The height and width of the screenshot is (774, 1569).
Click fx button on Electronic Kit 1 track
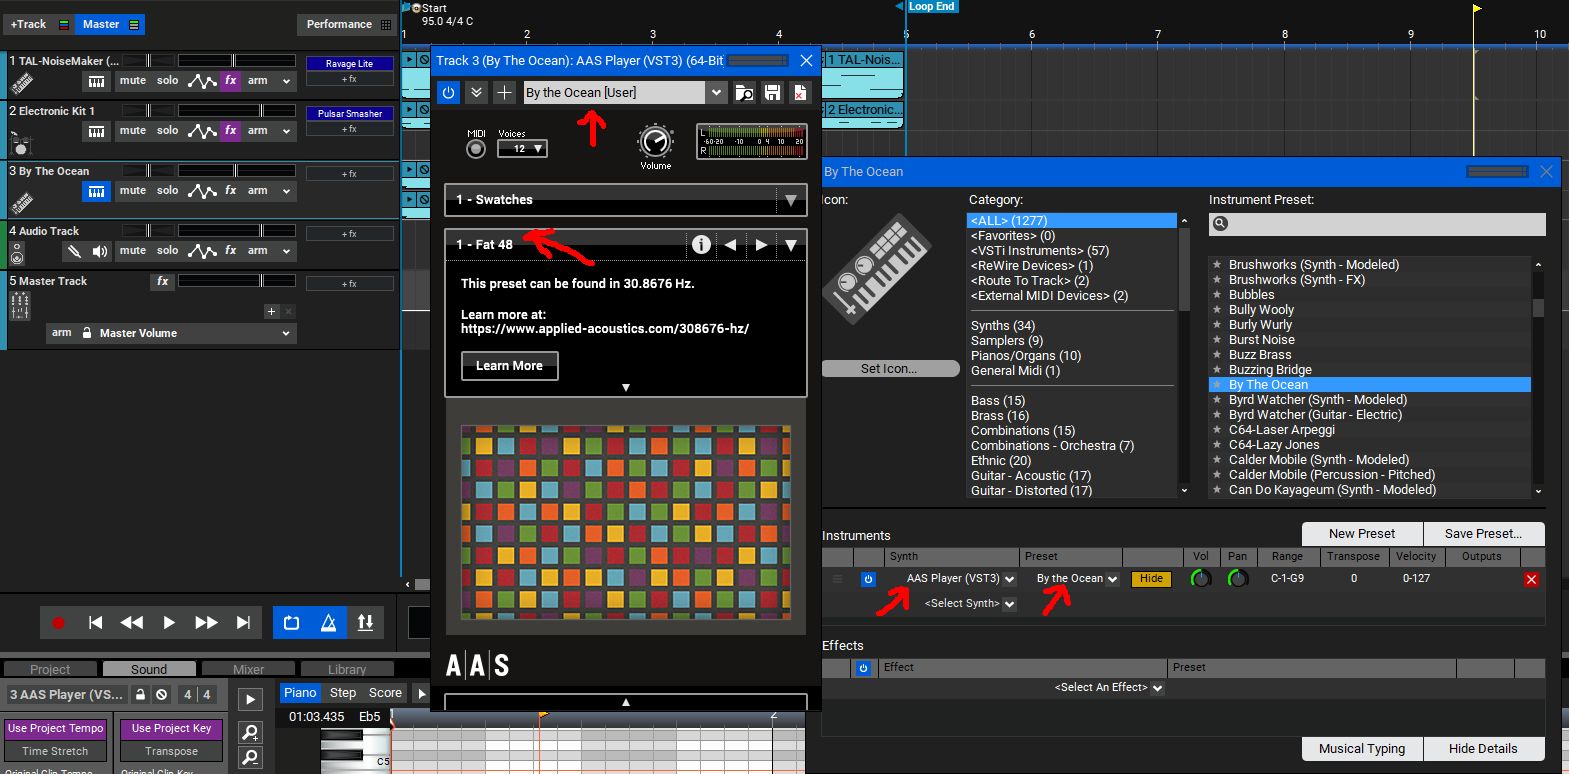click(231, 130)
